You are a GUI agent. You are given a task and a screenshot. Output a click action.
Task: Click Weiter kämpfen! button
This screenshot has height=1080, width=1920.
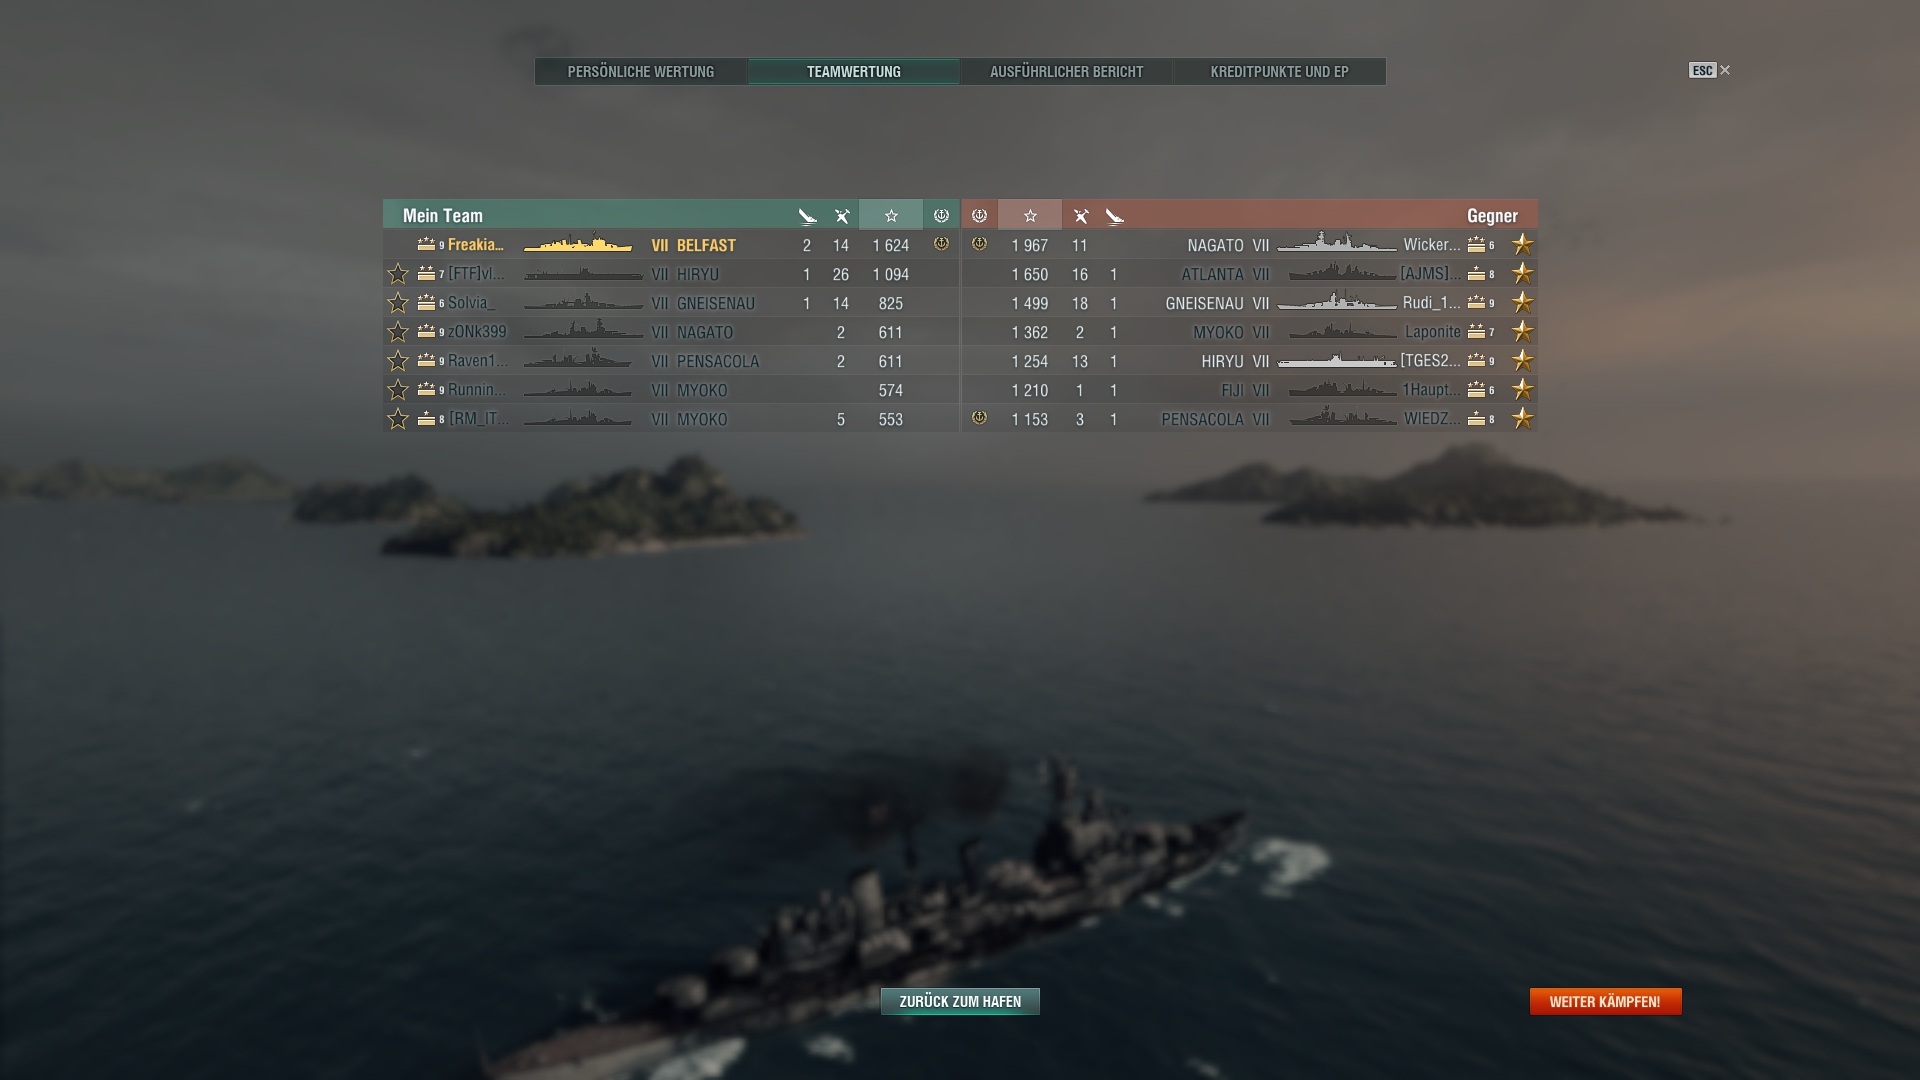(x=1605, y=1002)
